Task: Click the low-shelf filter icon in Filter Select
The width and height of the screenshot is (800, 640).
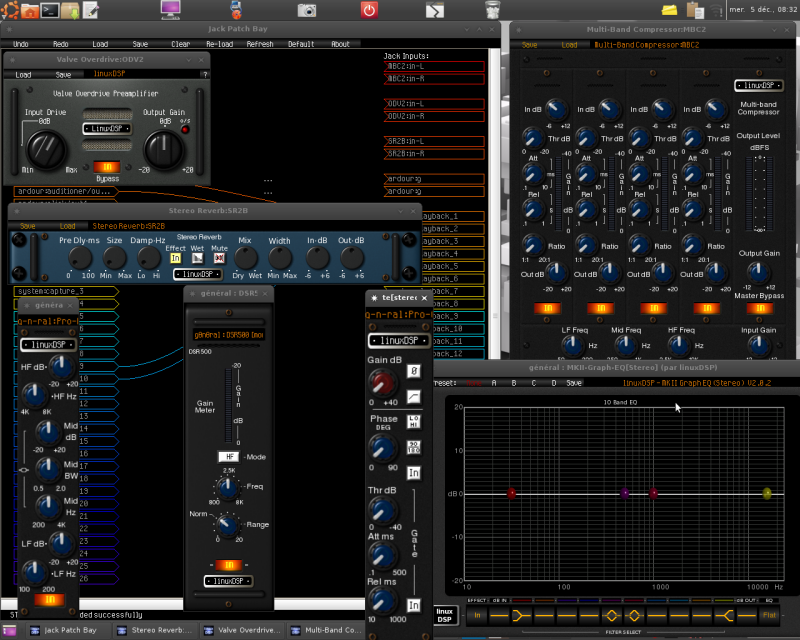Action: [521, 615]
